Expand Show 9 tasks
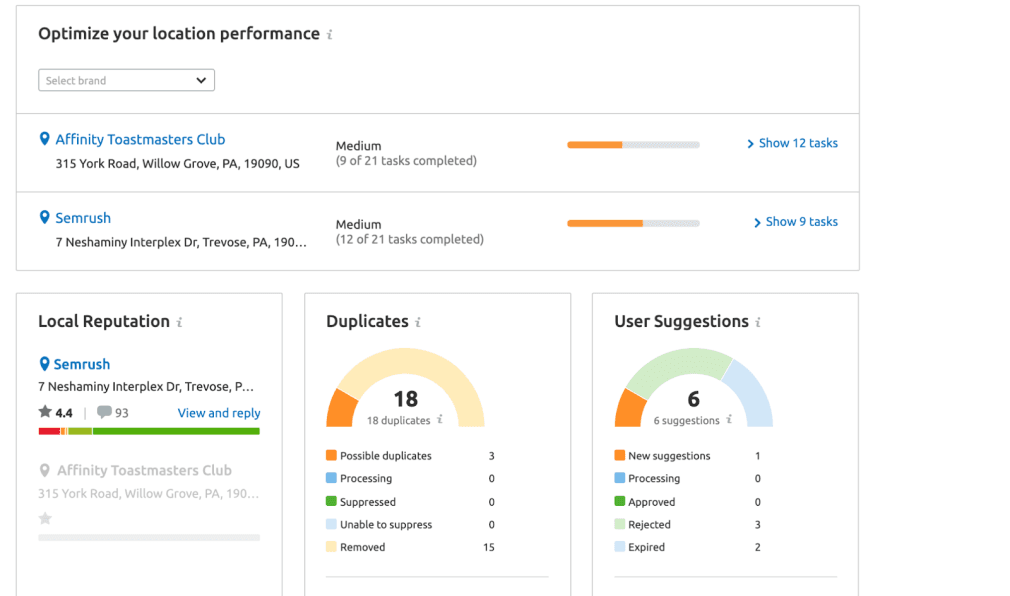Viewport: 1010px width, 596px height. (796, 222)
